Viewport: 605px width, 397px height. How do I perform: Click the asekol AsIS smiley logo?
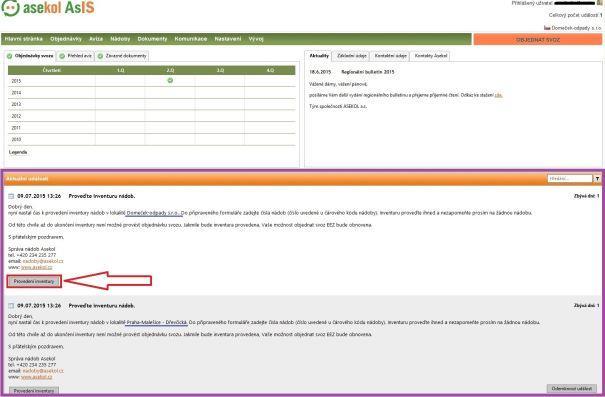[10, 7]
